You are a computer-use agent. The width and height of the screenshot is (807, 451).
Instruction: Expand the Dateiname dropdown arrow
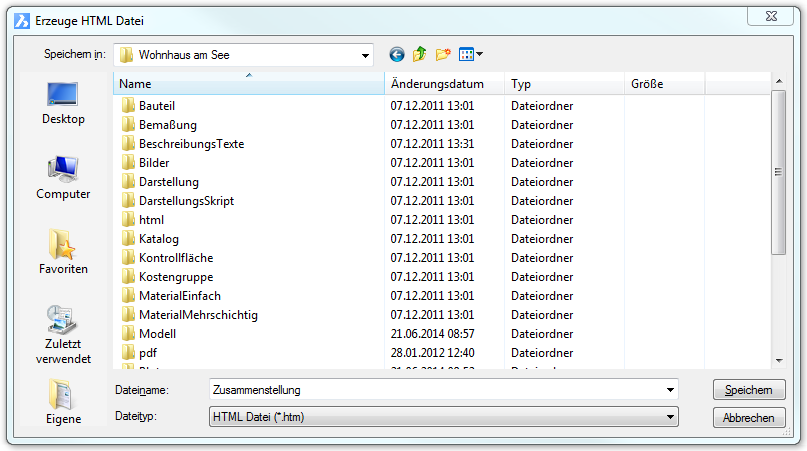669,390
